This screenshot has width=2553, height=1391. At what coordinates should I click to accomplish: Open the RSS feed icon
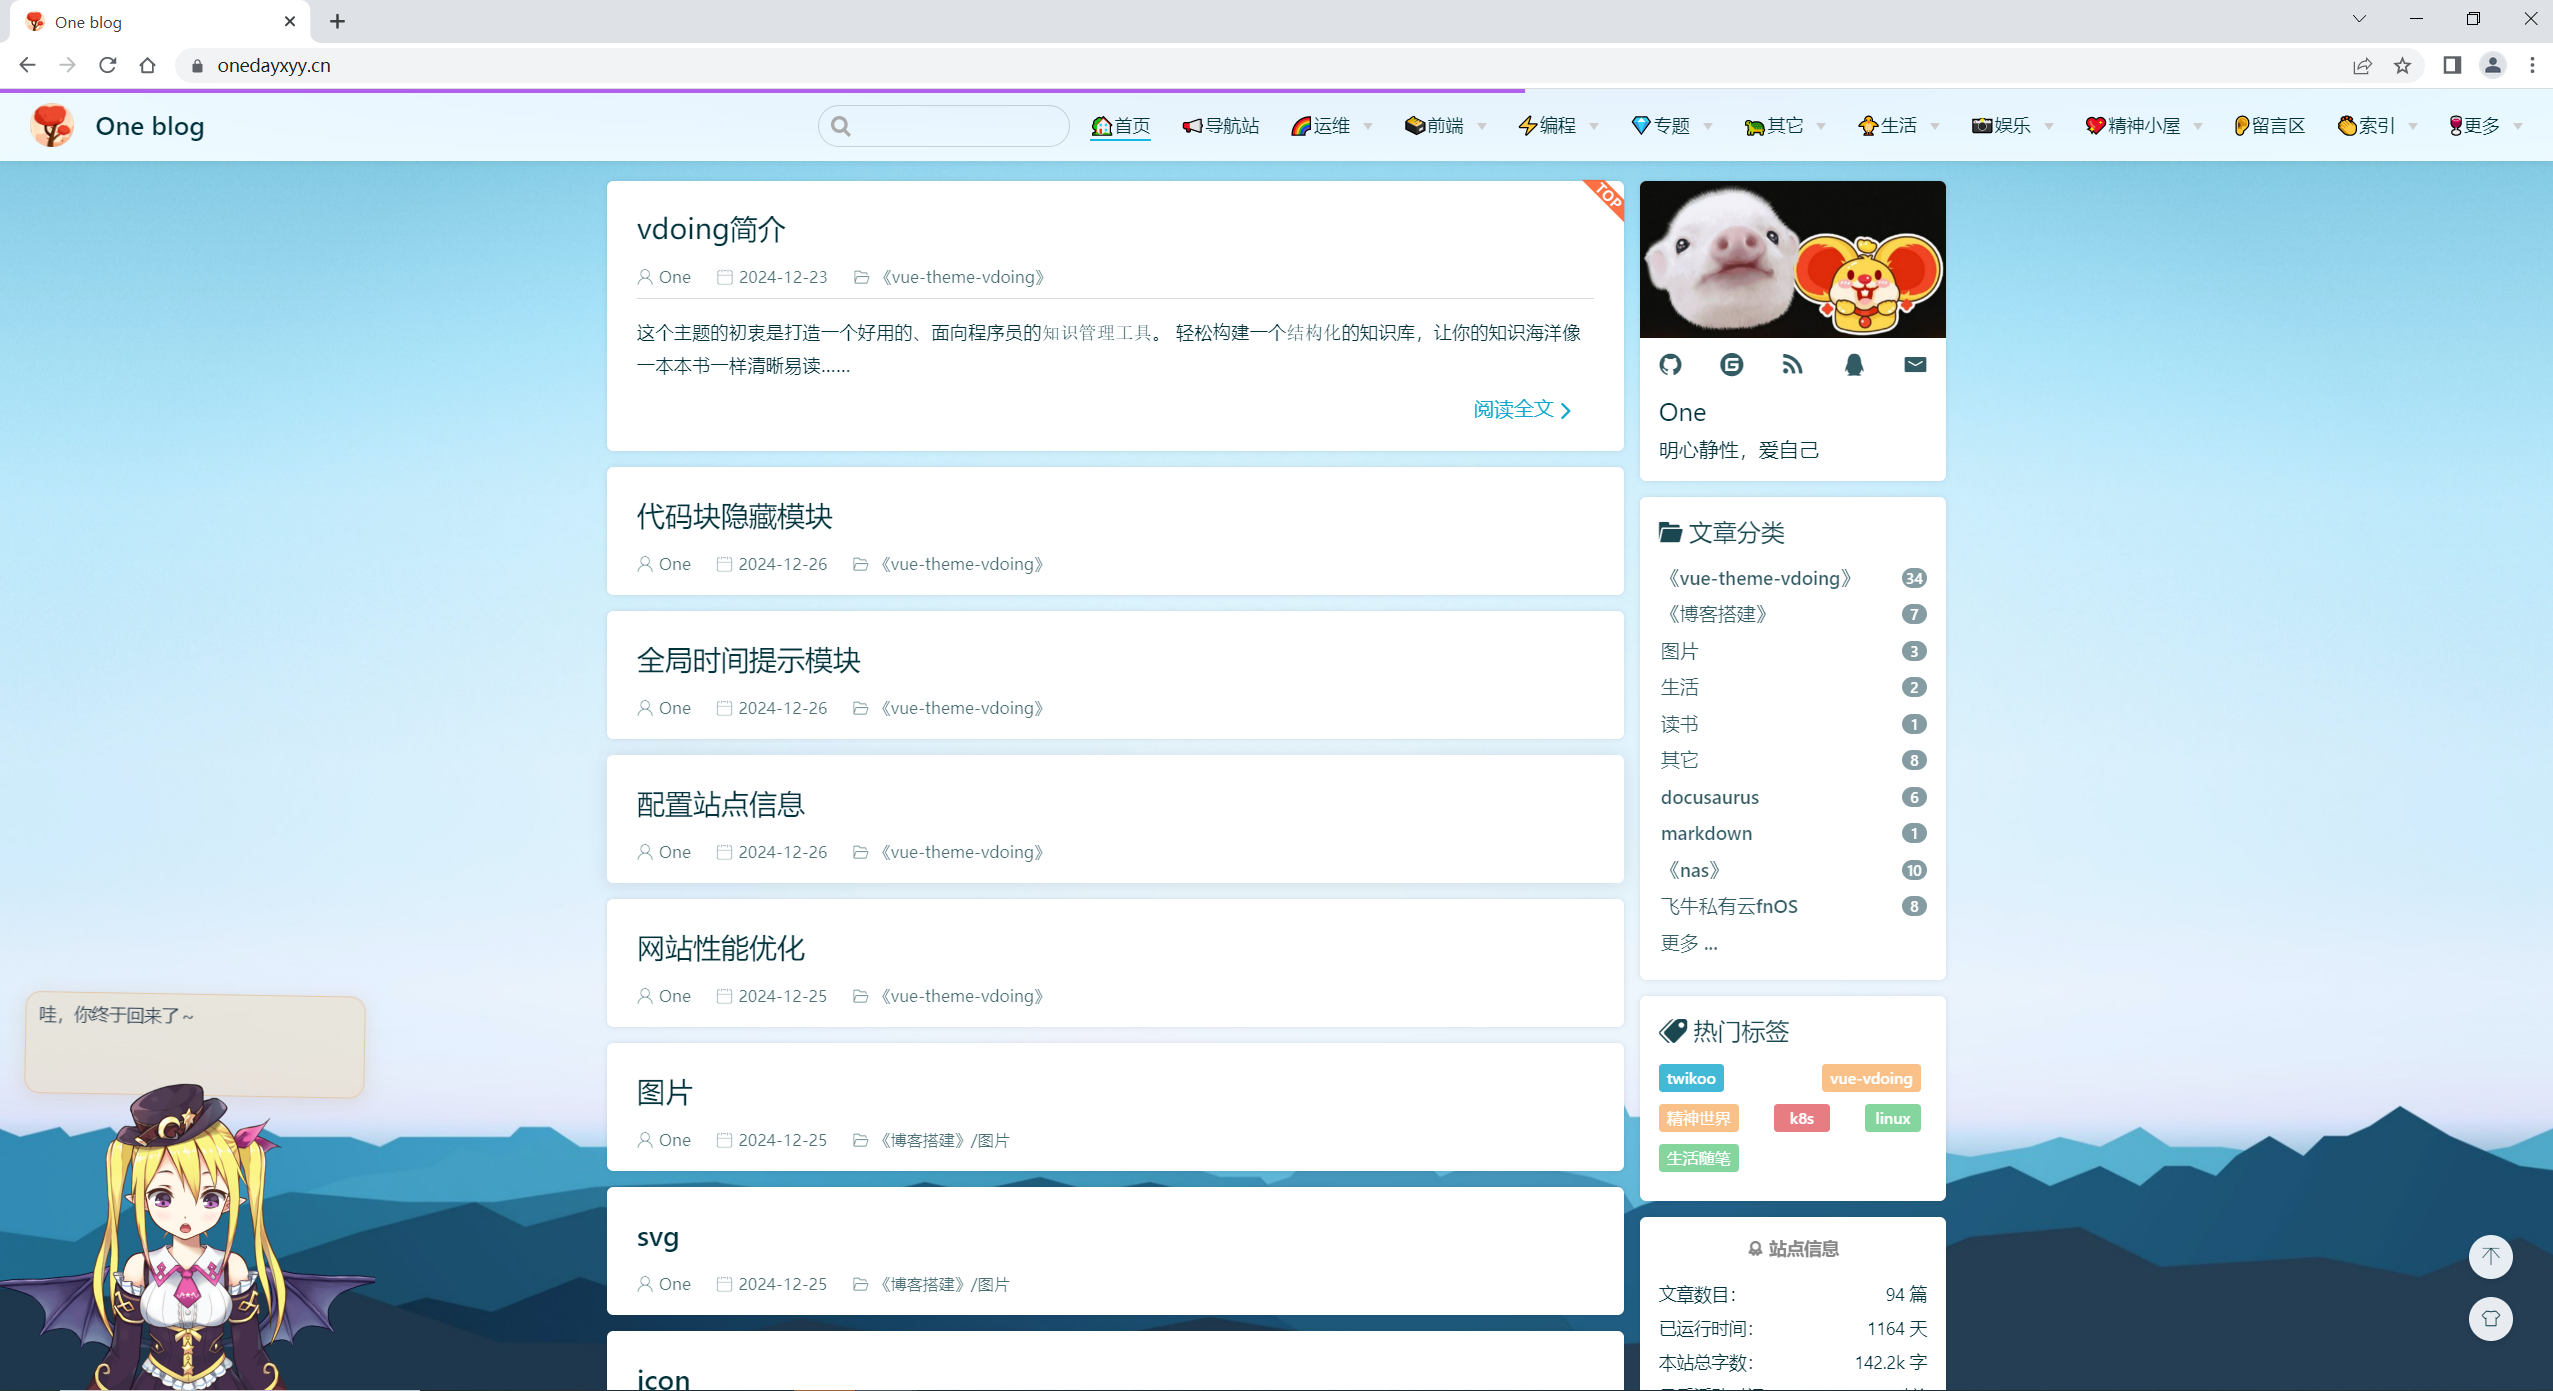[1792, 365]
